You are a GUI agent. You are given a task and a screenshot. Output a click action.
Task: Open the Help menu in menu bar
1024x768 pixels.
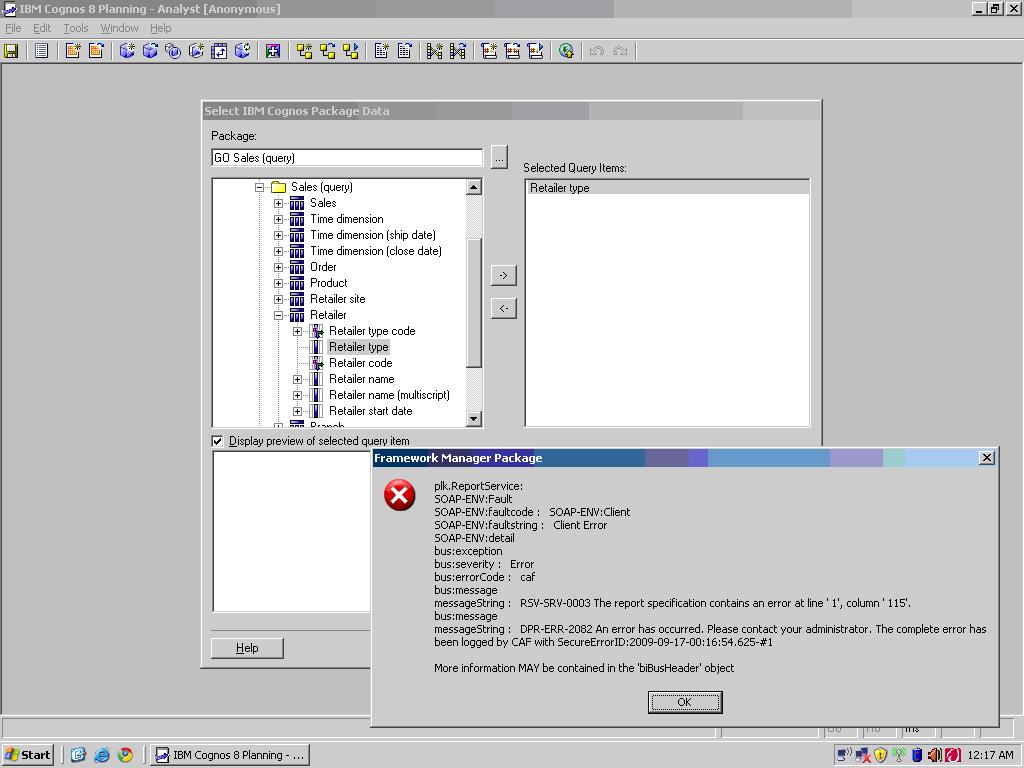pos(161,28)
